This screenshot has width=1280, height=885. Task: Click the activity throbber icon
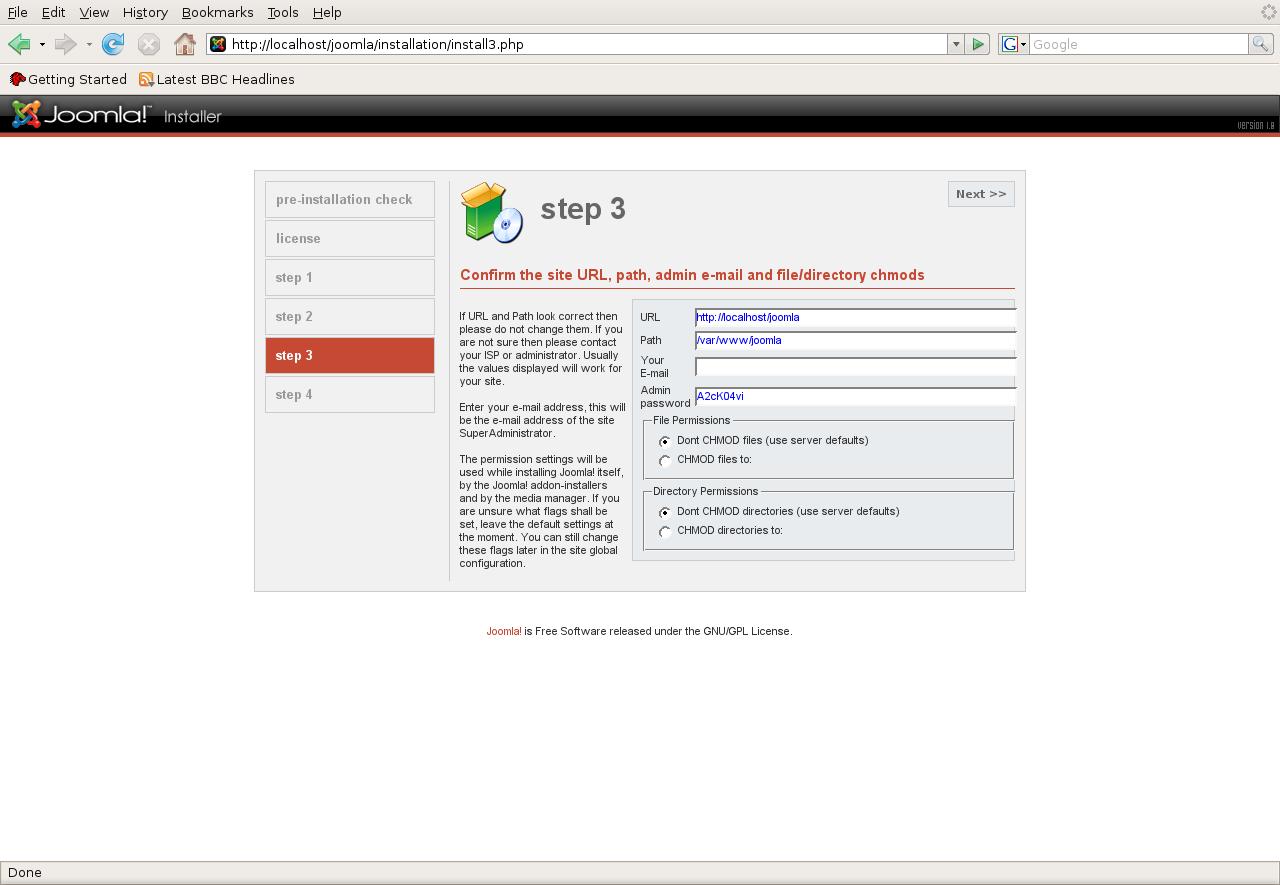1268,12
